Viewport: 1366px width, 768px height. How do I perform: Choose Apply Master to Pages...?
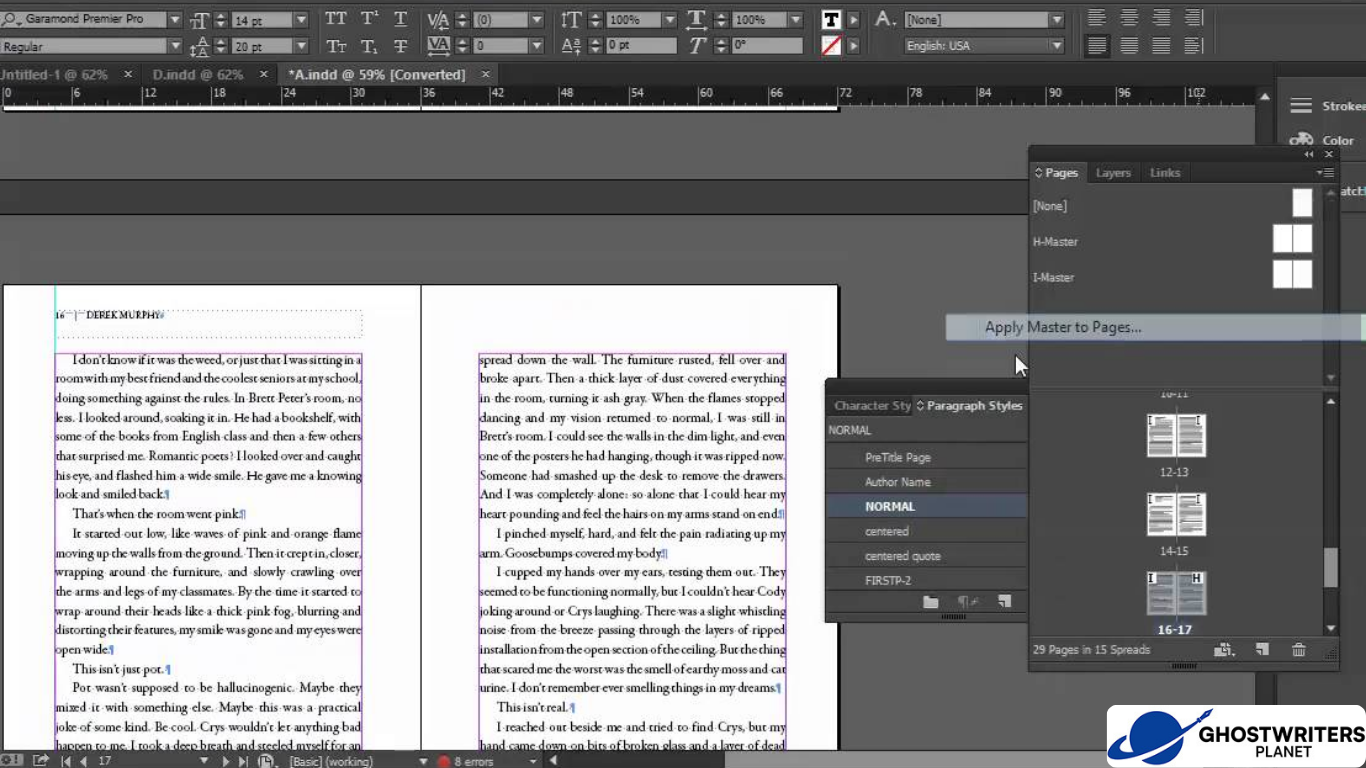click(x=1062, y=327)
